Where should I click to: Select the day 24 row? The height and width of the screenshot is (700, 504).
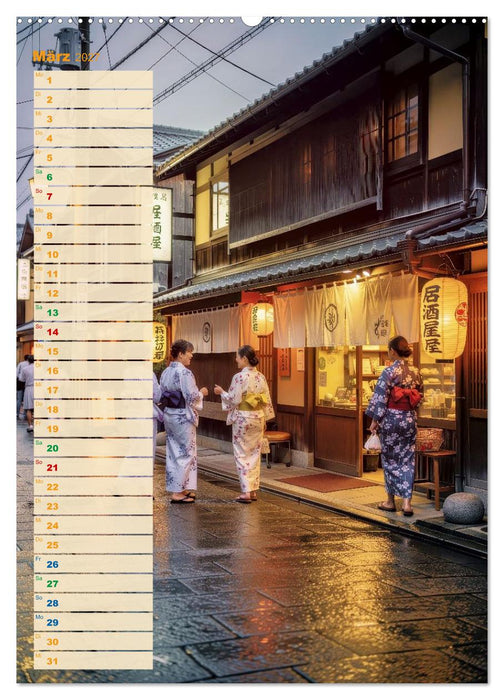[93, 525]
